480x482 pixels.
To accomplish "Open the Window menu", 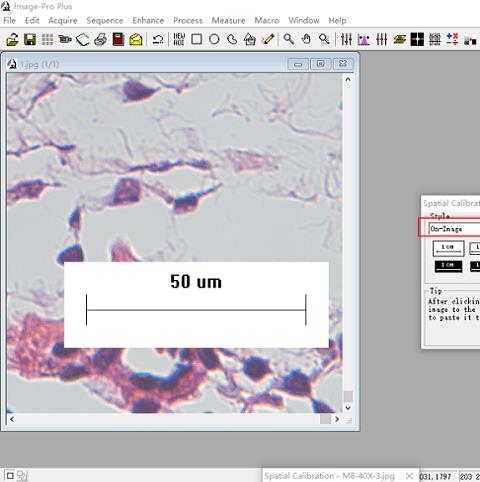I will pyautogui.click(x=304, y=21).
